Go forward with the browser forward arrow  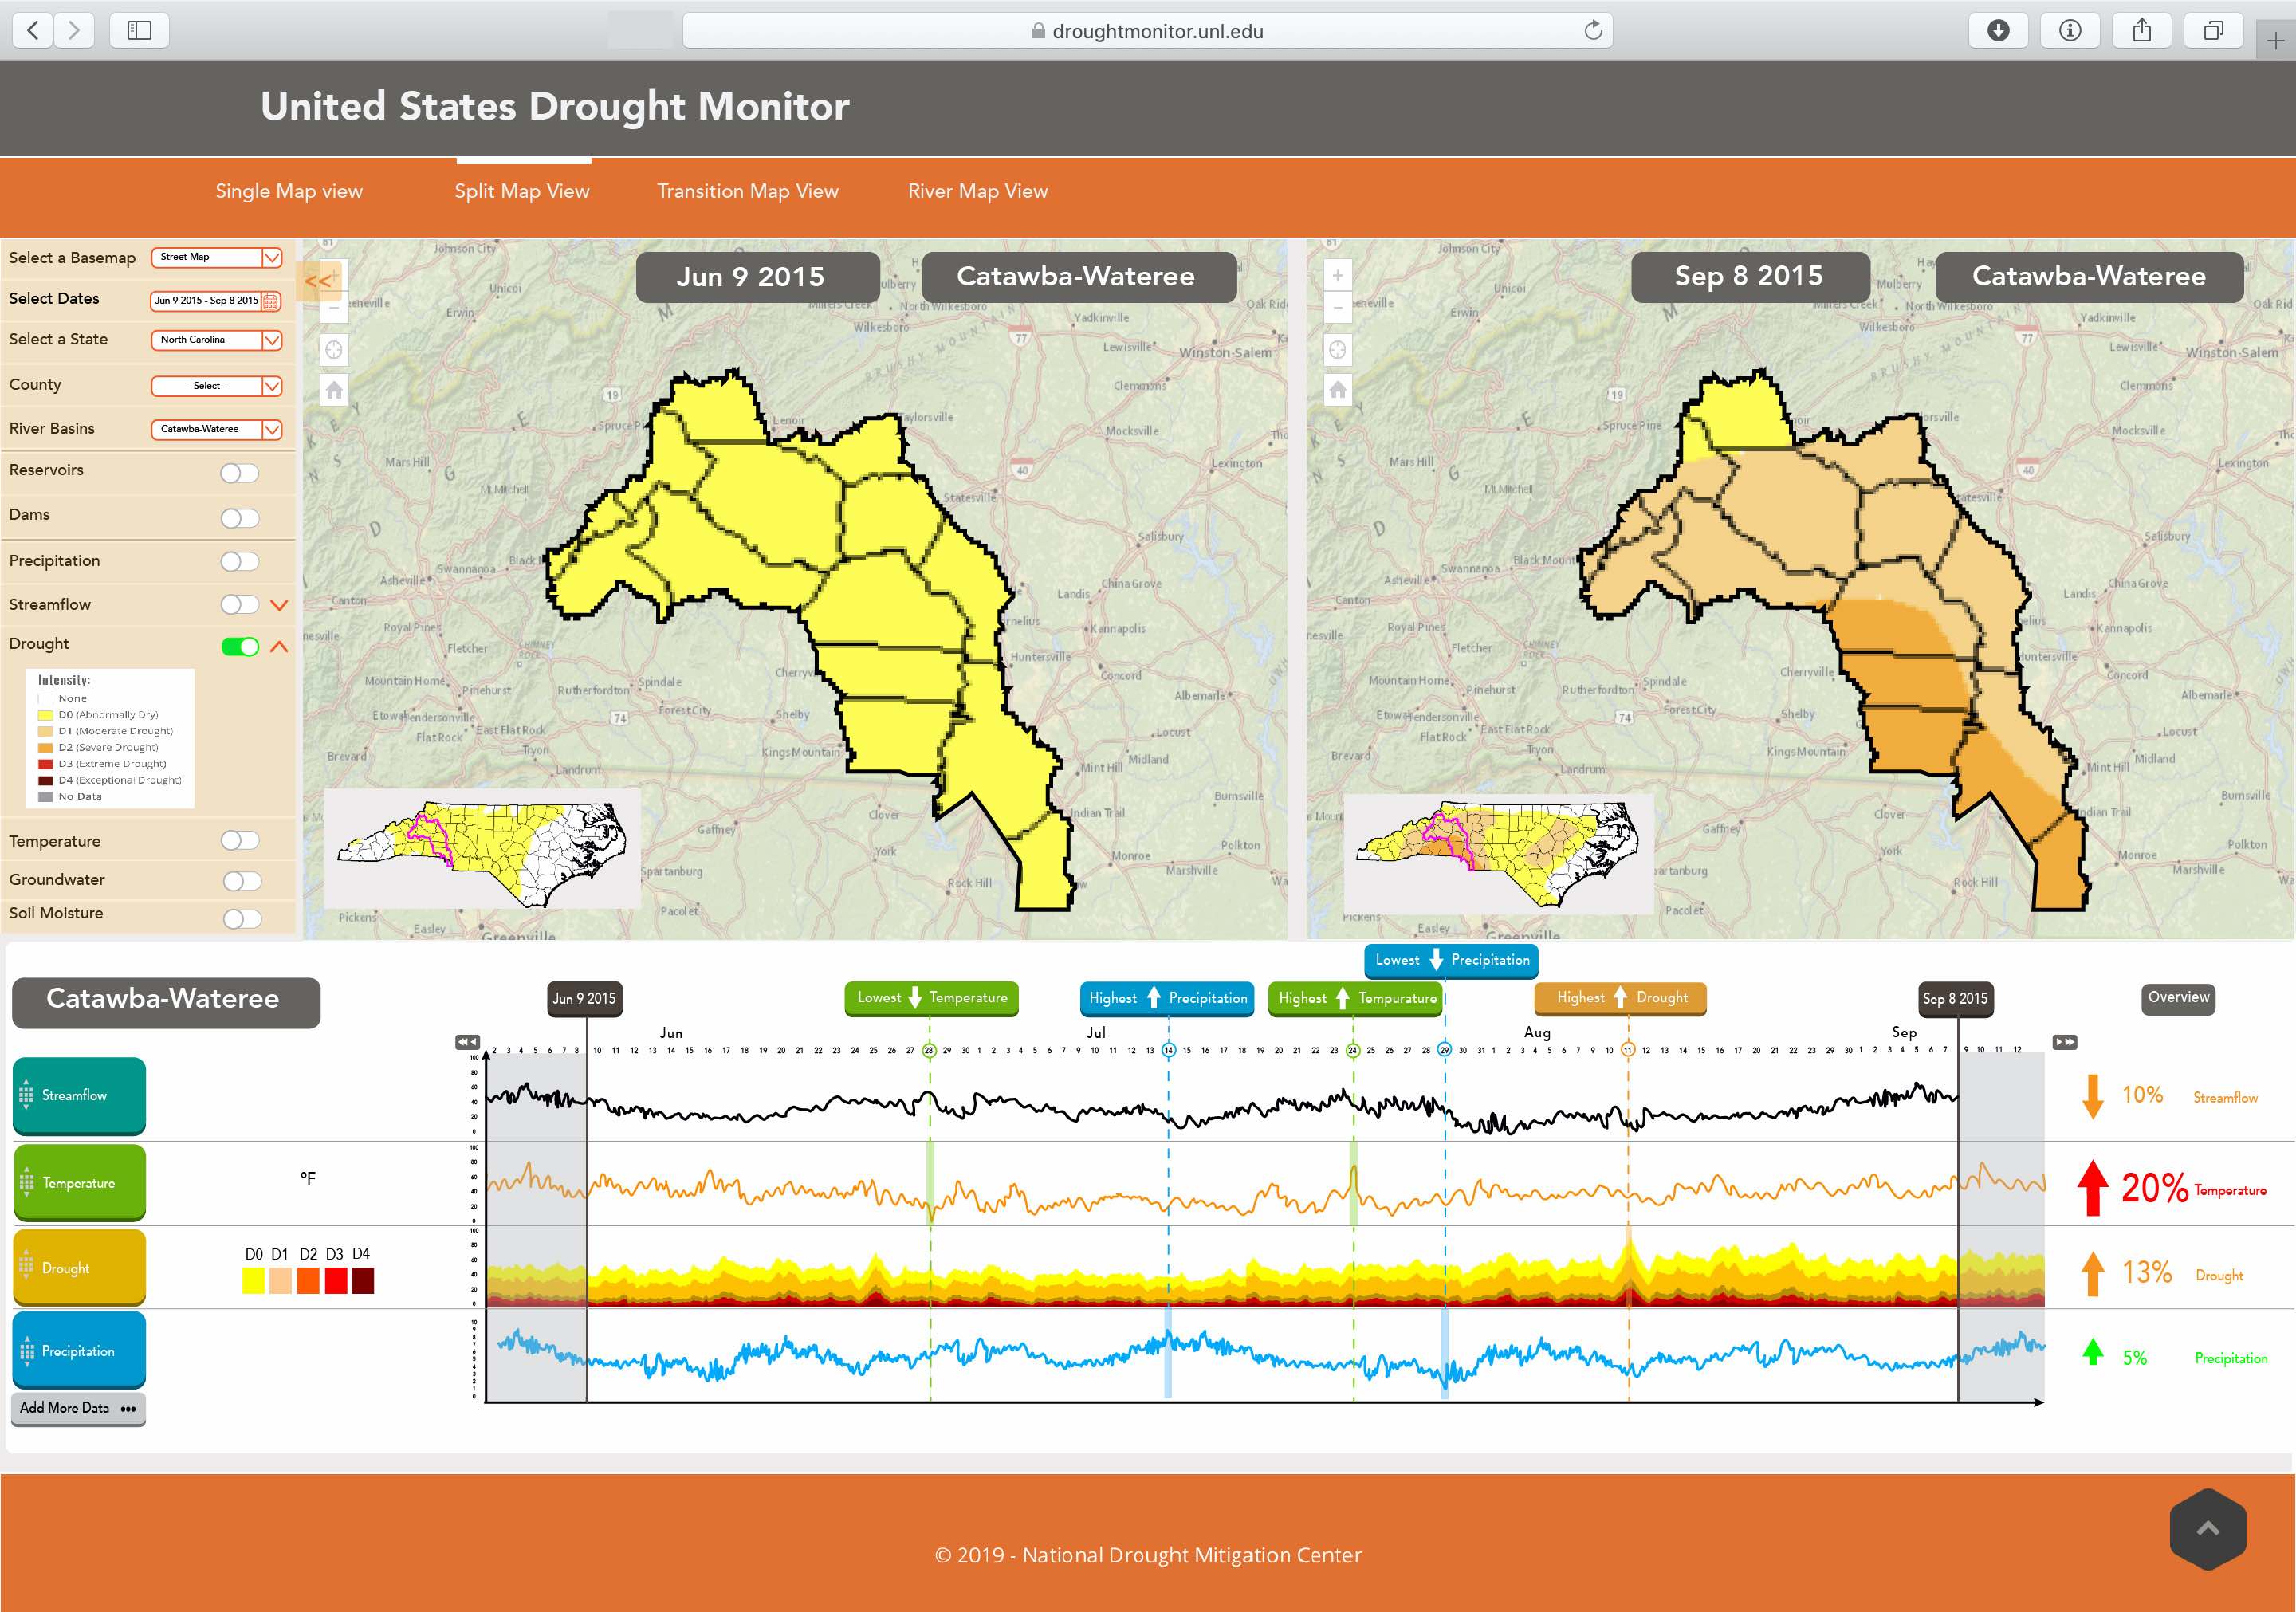click(x=74, y=30)
